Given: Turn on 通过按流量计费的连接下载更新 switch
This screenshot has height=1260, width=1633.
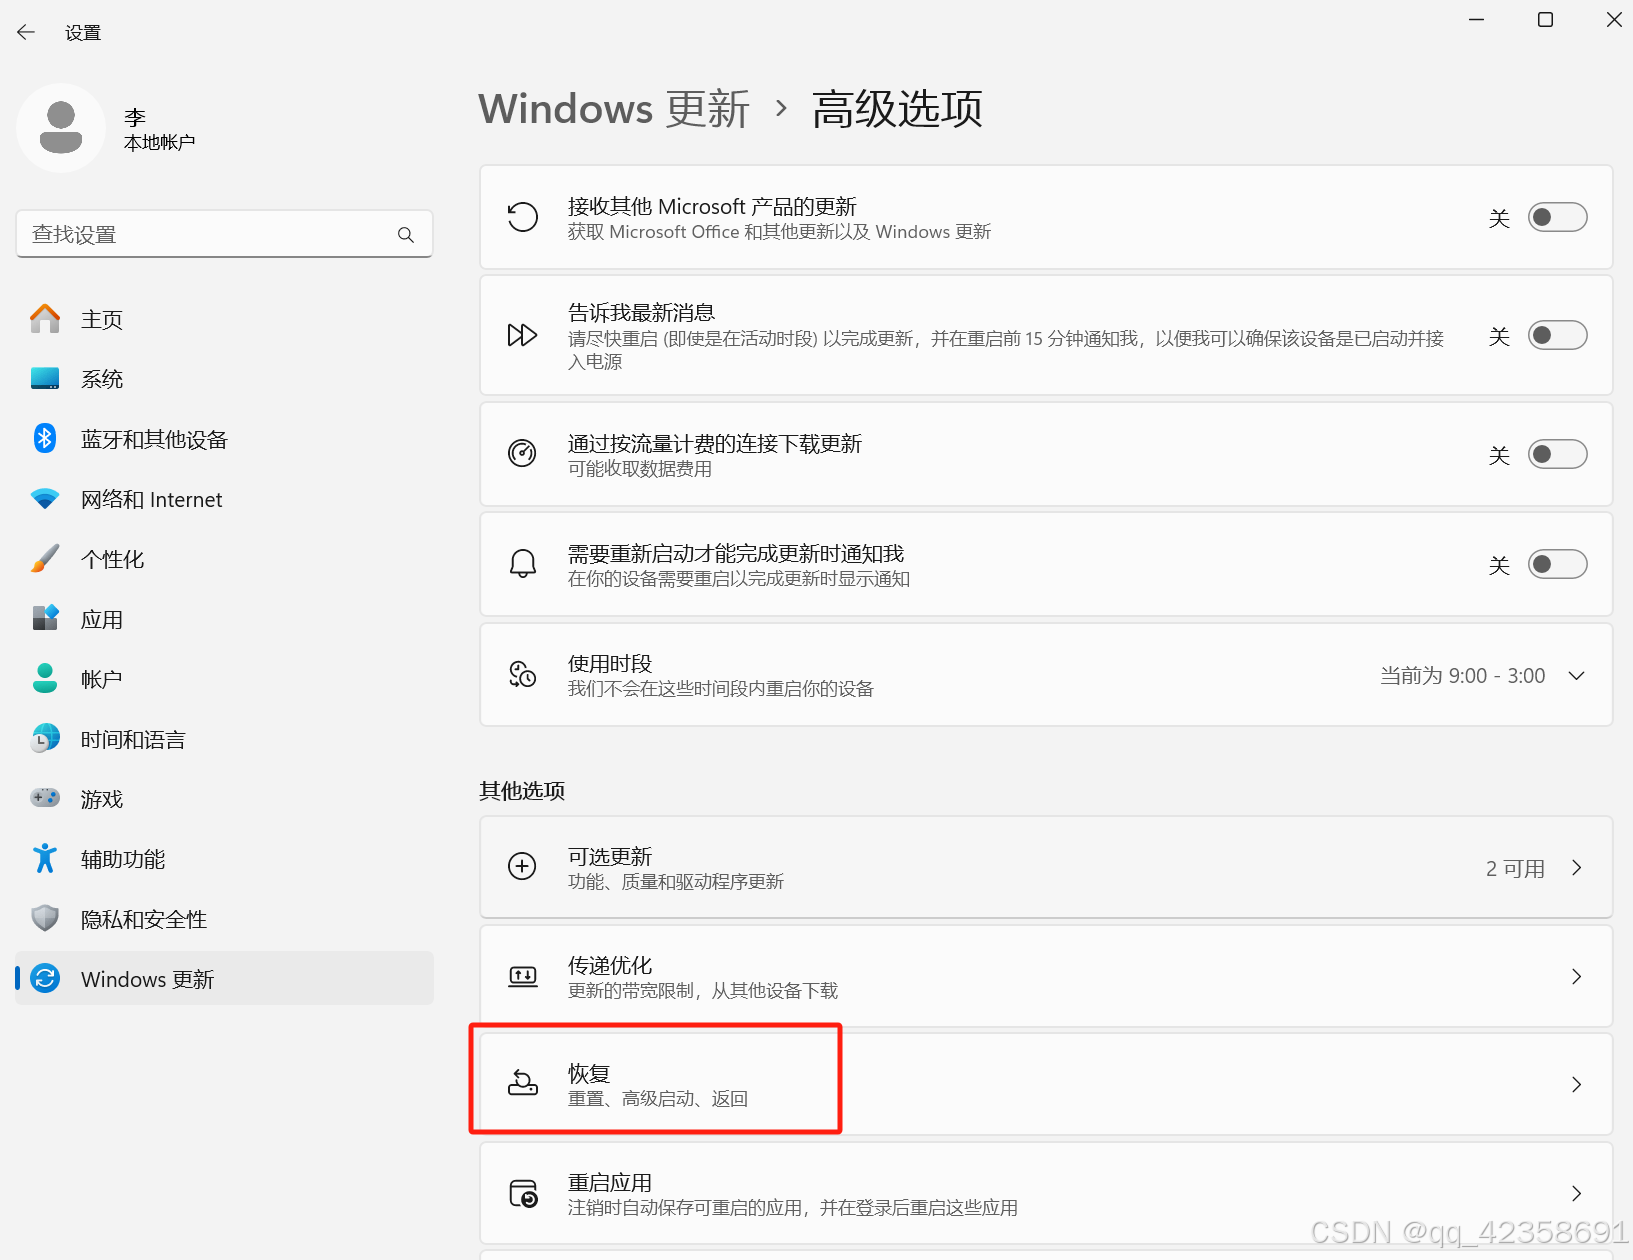Looking at the screenshot, I should click(1557, 454).
